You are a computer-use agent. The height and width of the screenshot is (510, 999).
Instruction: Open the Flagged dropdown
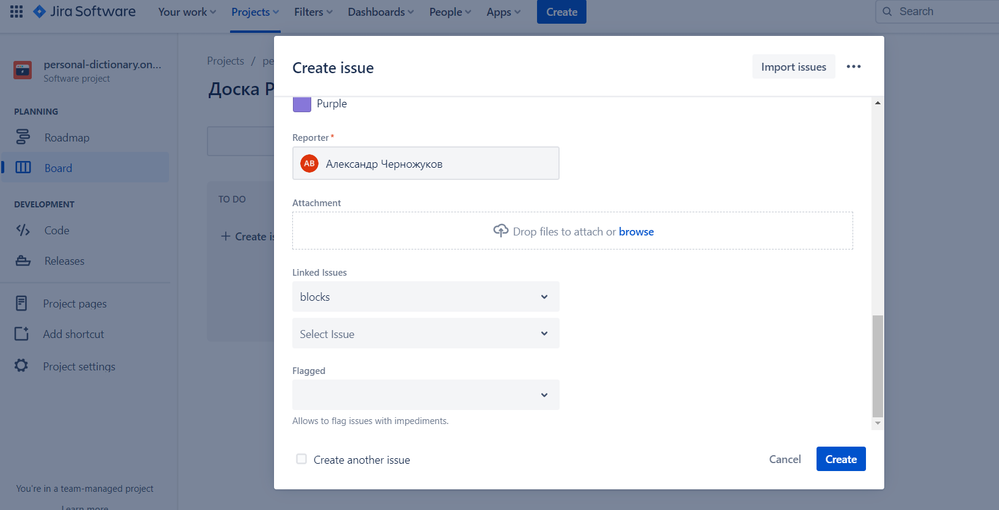(426, 395)
